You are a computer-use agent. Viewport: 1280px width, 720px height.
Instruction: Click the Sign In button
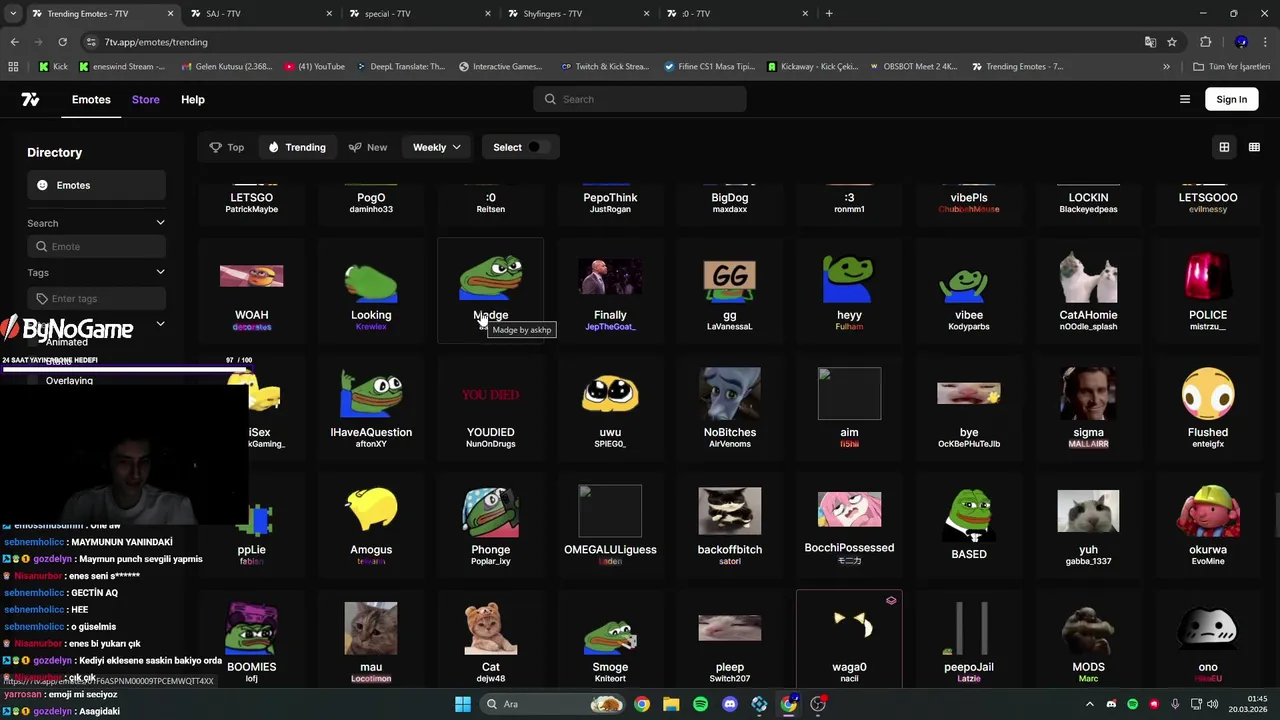(1232, 99)
